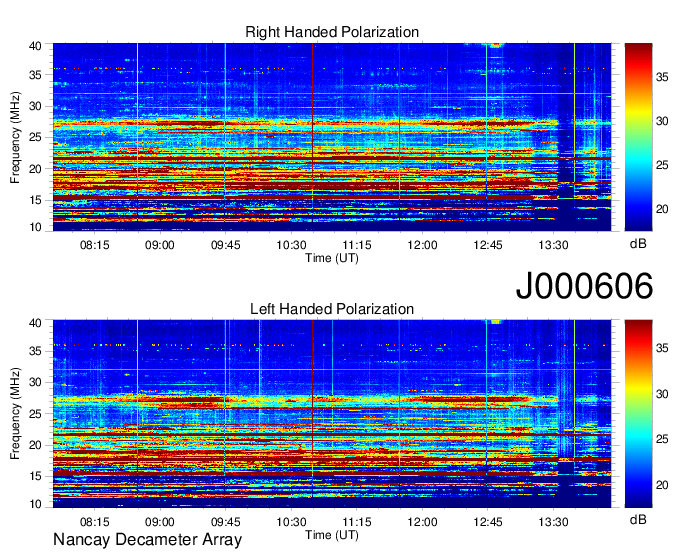Click the 20 dB label on the lower colorbar
Image resolution: width=680 pixels, height=552 pixels.
662,485
